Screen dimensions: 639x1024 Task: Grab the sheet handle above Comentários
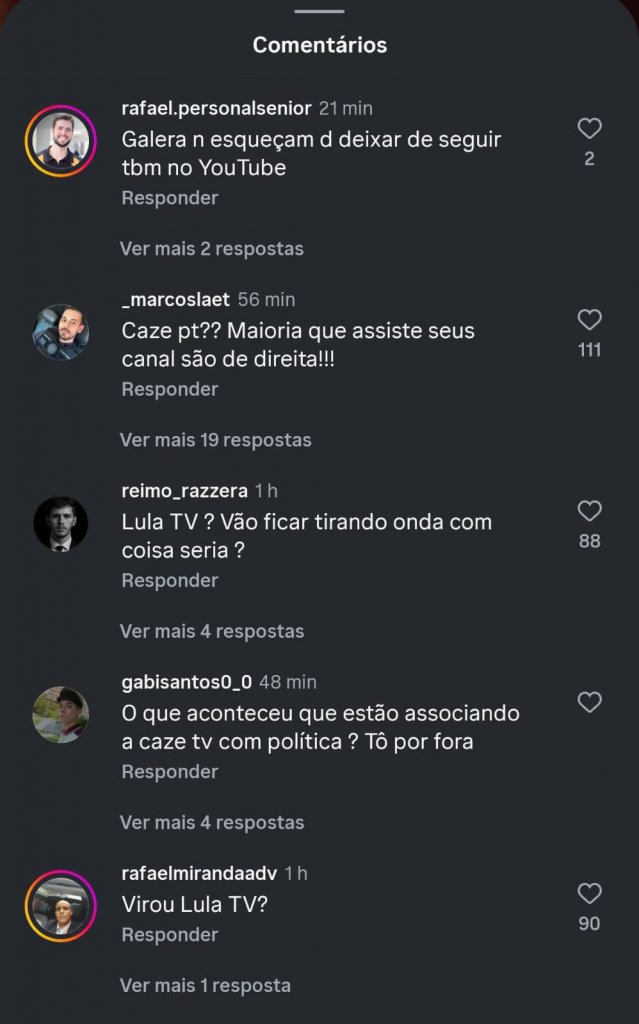[x=320, y=11]
